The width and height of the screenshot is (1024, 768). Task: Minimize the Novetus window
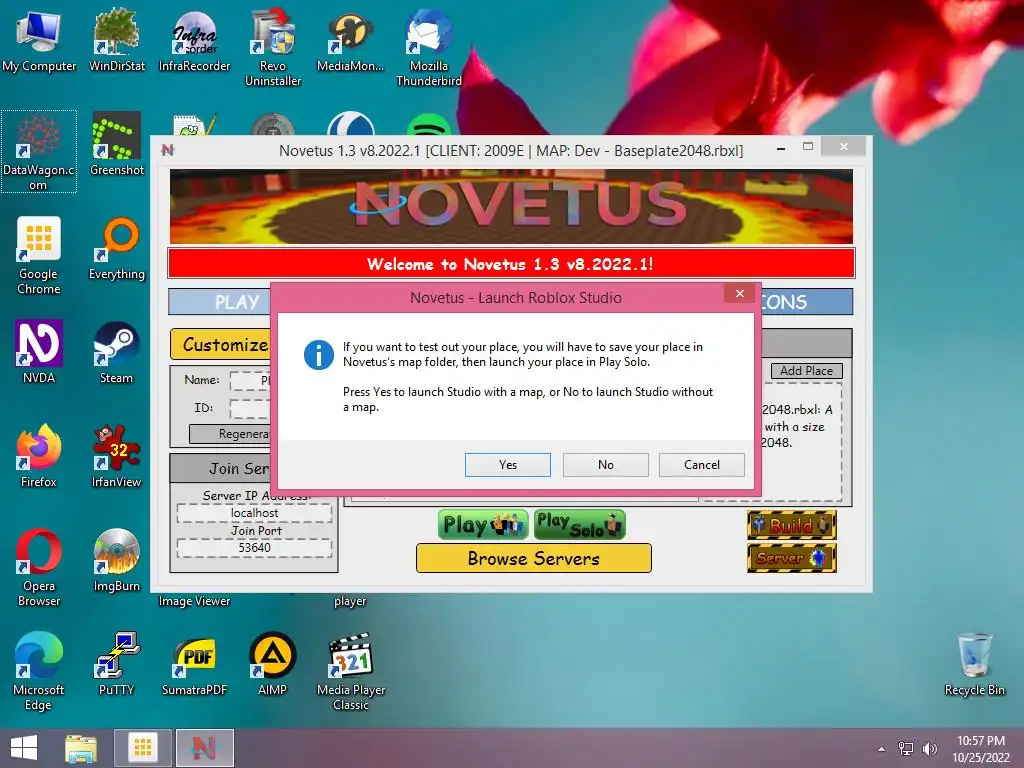click(780, 150)
